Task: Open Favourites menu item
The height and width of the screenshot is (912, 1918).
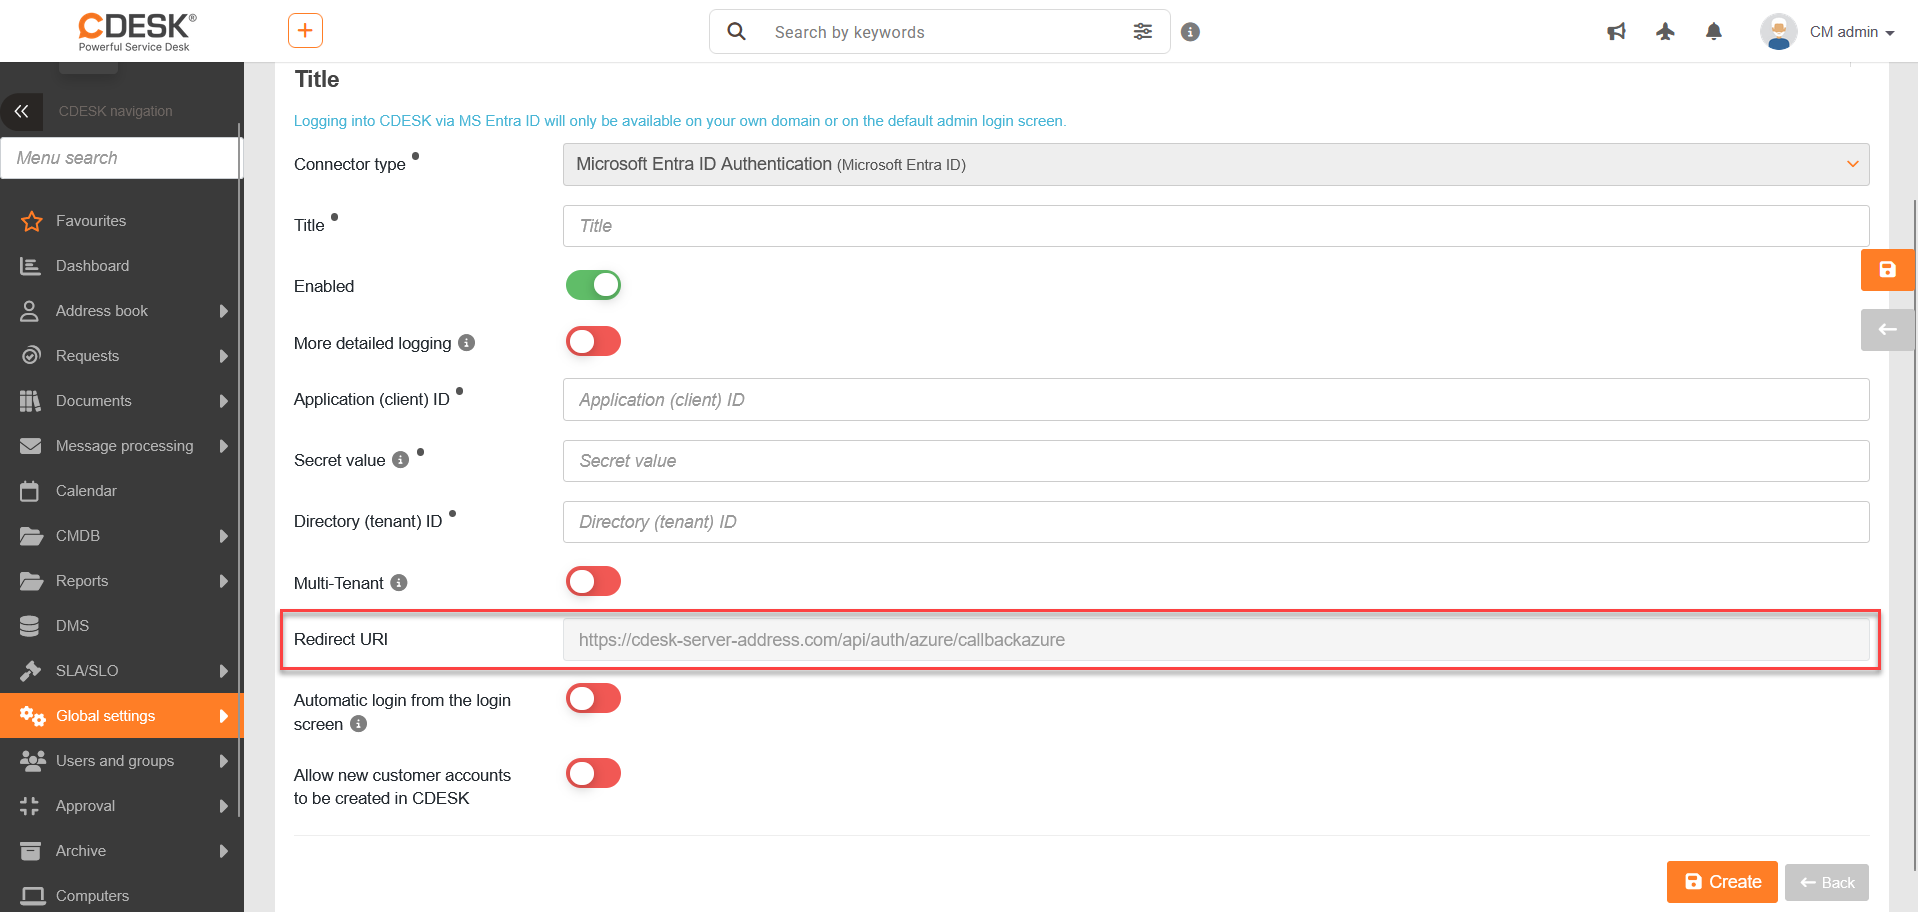Action: 120,221
